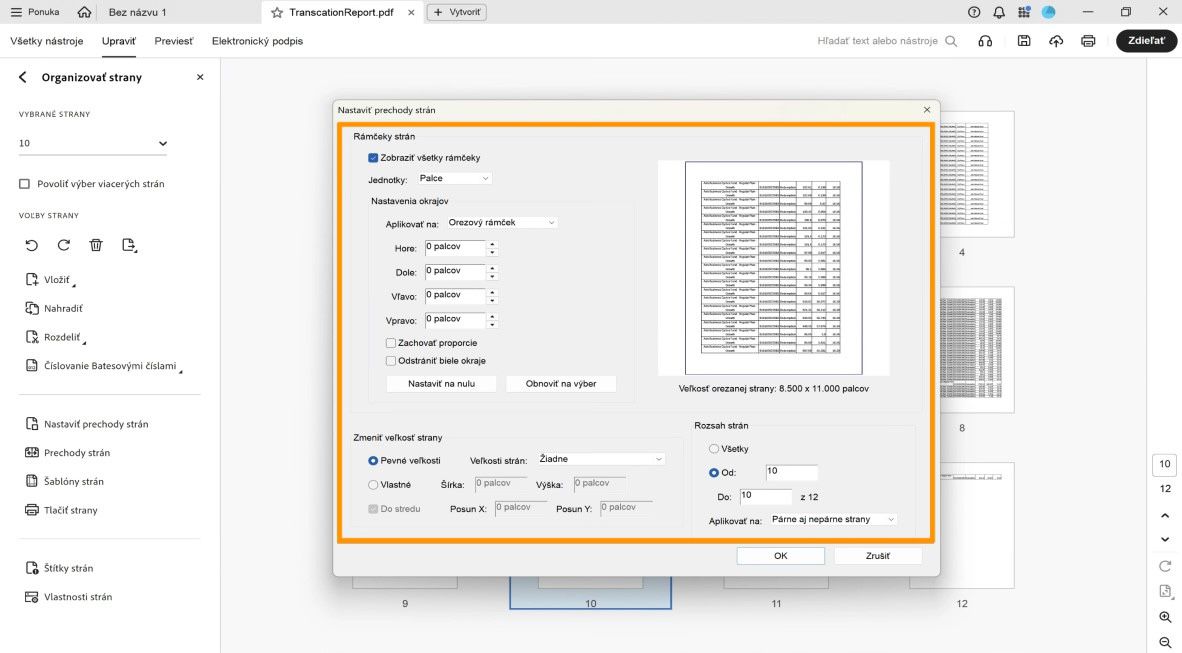Viewport: 1182px width, 653px height.
Task: Zoom out with right rail magnifier minus
Action: coord(1165,642)
